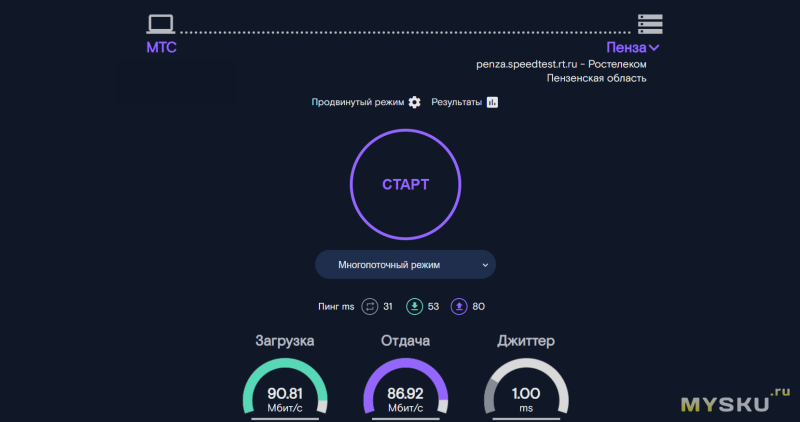Open the Многопоточный режим dropdown
This screenshot has height=422, width=800.
405,265
